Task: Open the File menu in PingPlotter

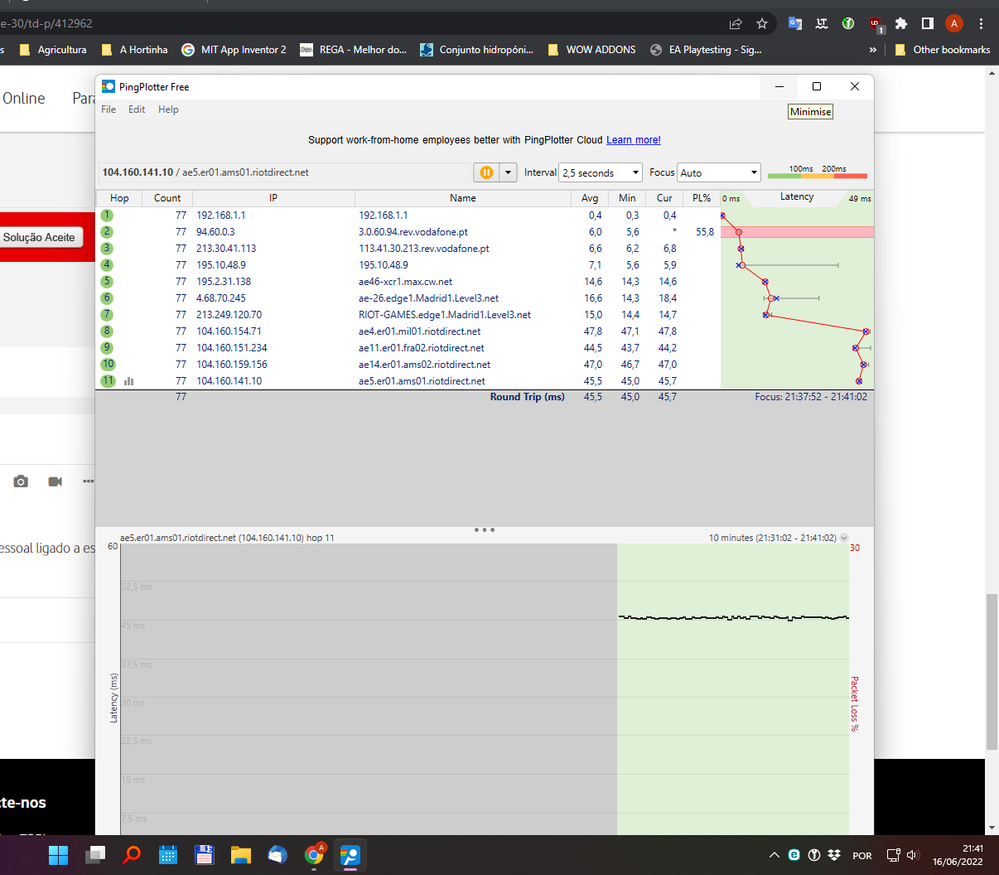Action: click(108, 110)
